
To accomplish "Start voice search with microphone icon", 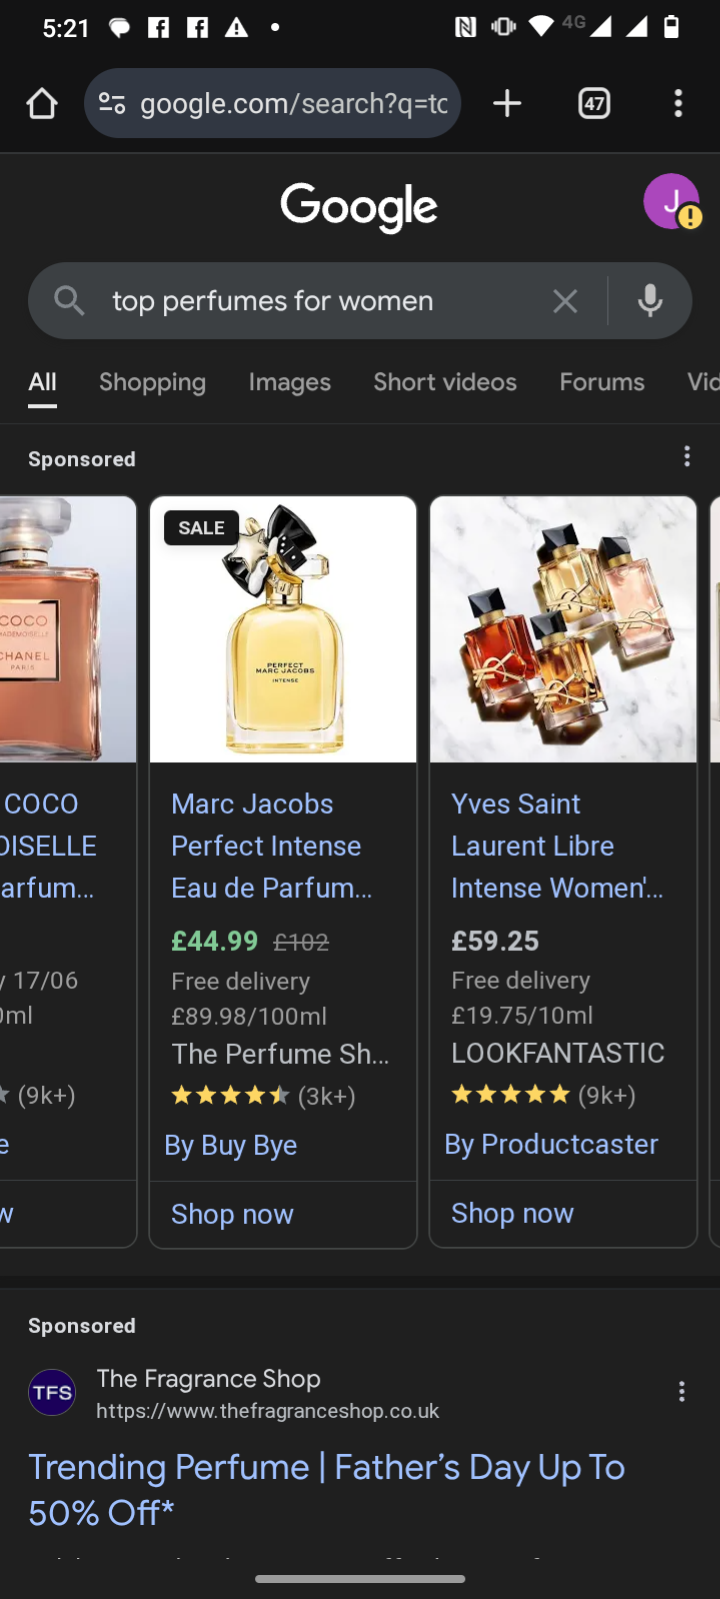I will [650, 301].
